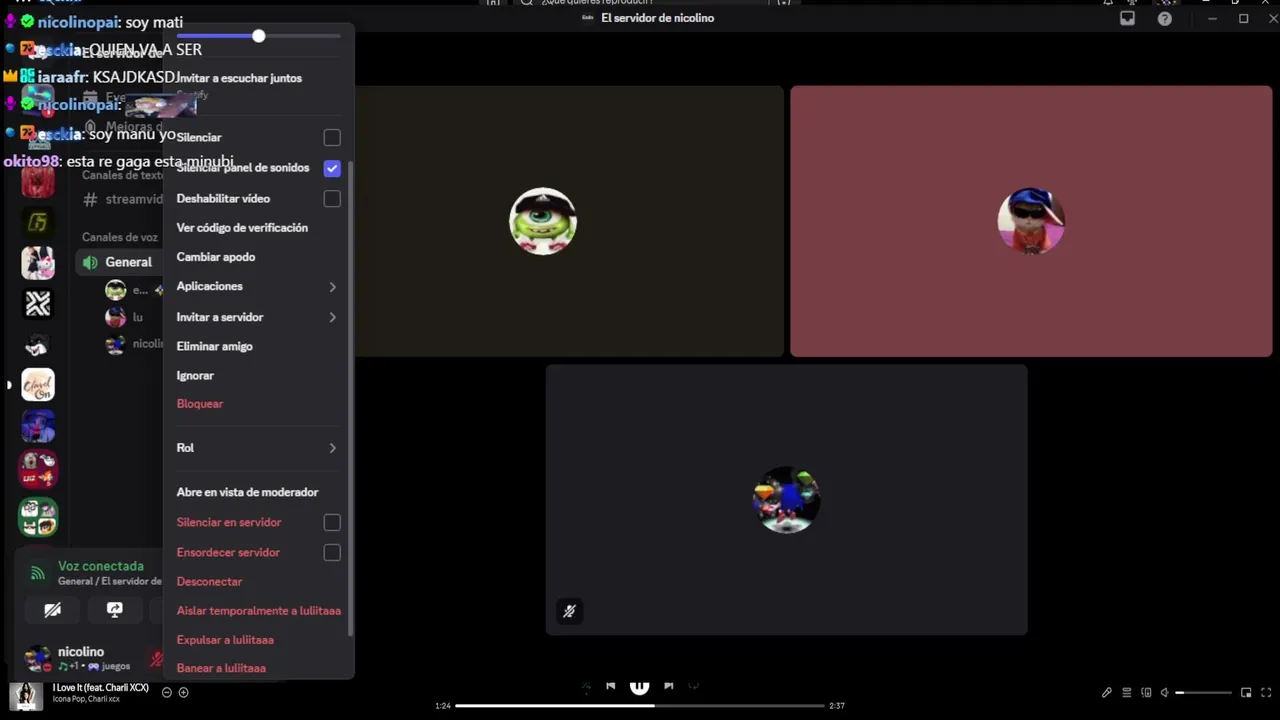Click Aislar temporalmente a luliitaaa
The image size is (1280, 720).
click(259, 610)
